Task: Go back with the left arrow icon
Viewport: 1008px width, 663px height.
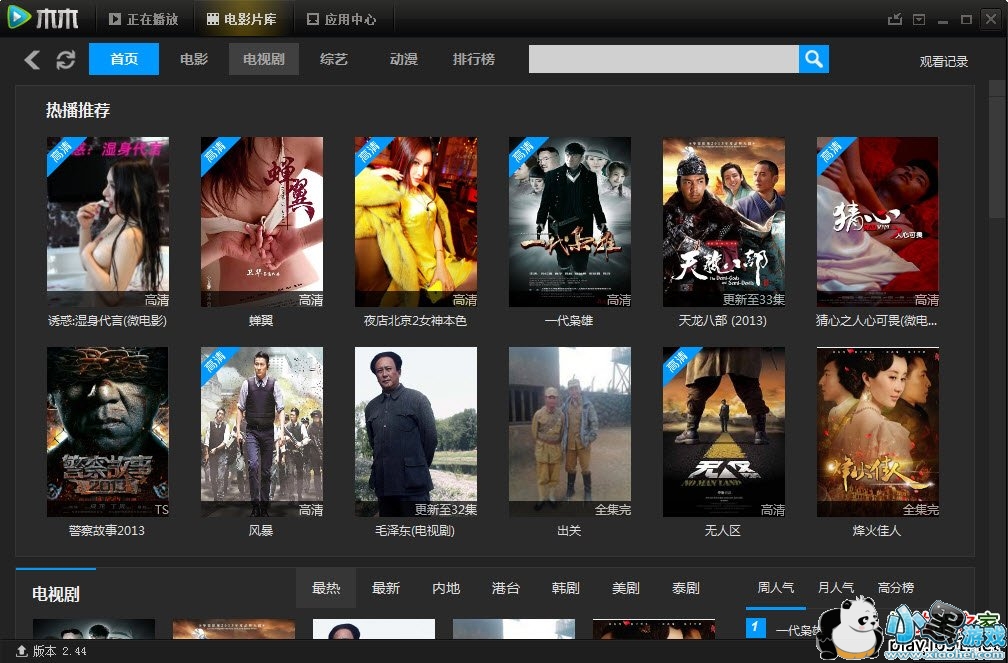Action: [32, 60]
